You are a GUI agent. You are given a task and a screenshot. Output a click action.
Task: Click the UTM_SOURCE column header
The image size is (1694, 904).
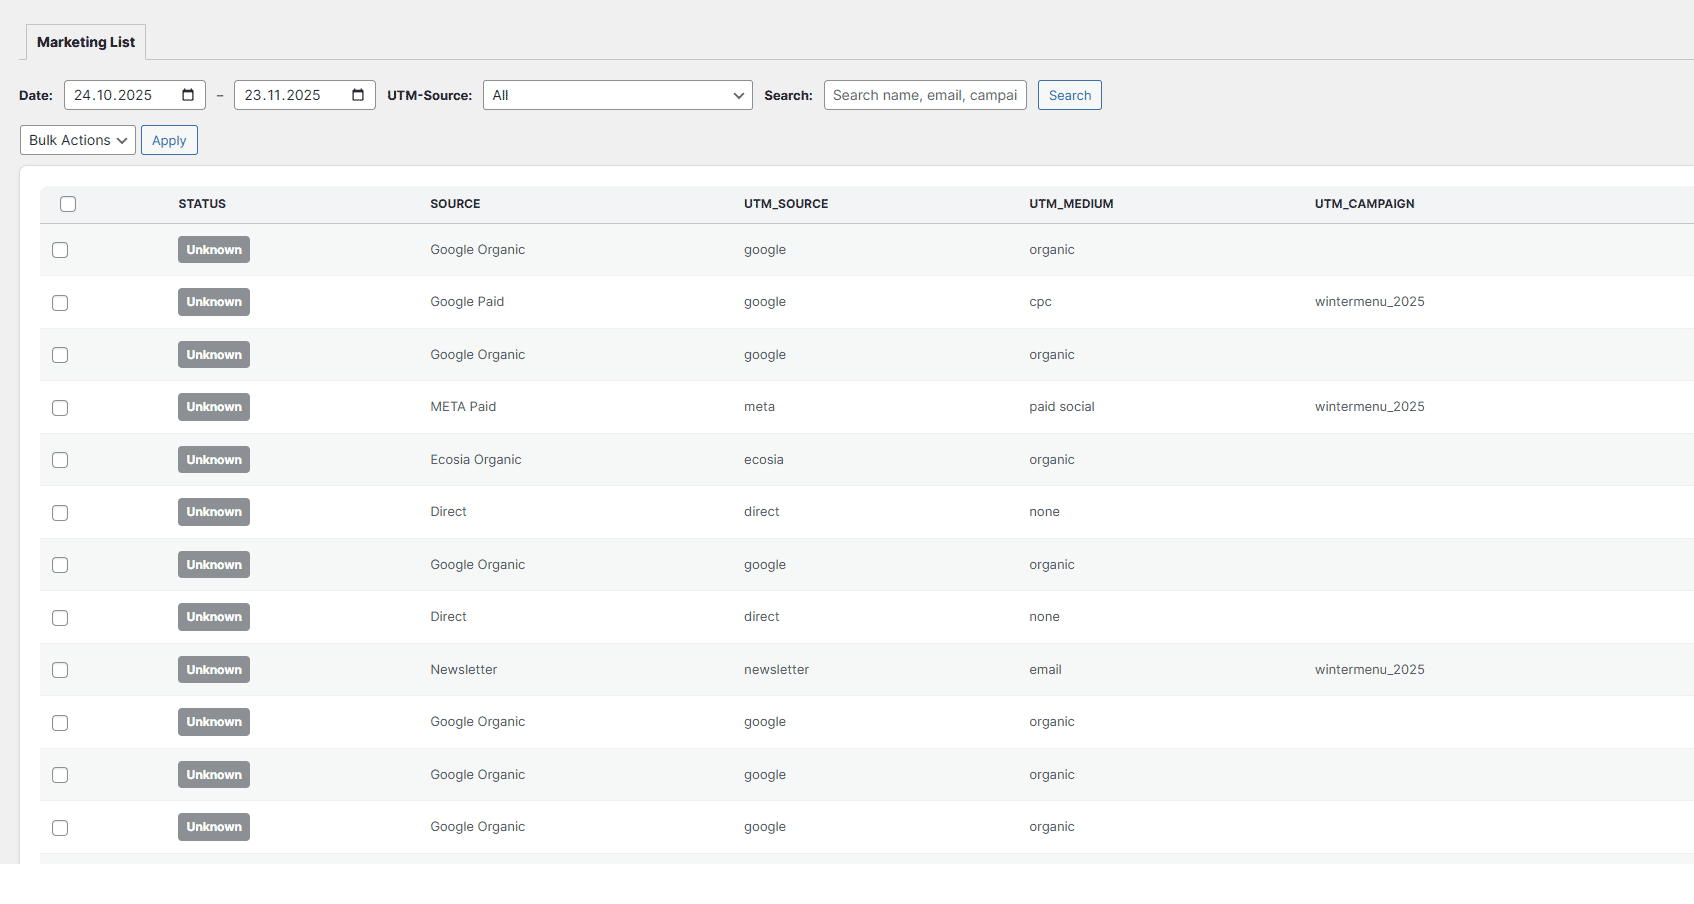click(x=785, y=204)
